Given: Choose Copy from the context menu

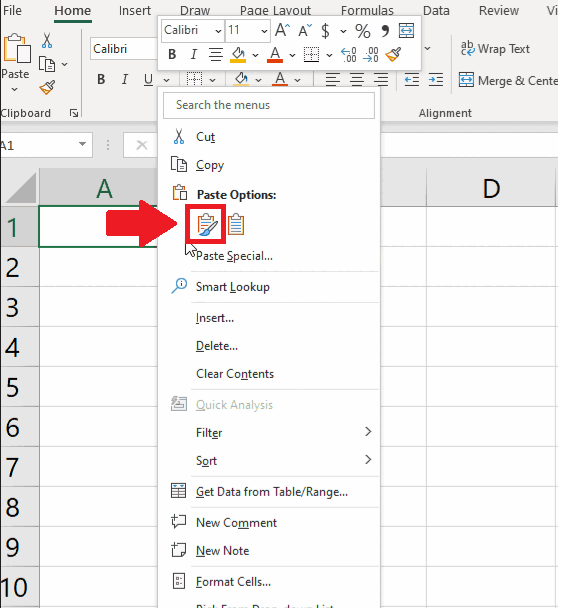Looking at the screenshot, I should point(270,165).
